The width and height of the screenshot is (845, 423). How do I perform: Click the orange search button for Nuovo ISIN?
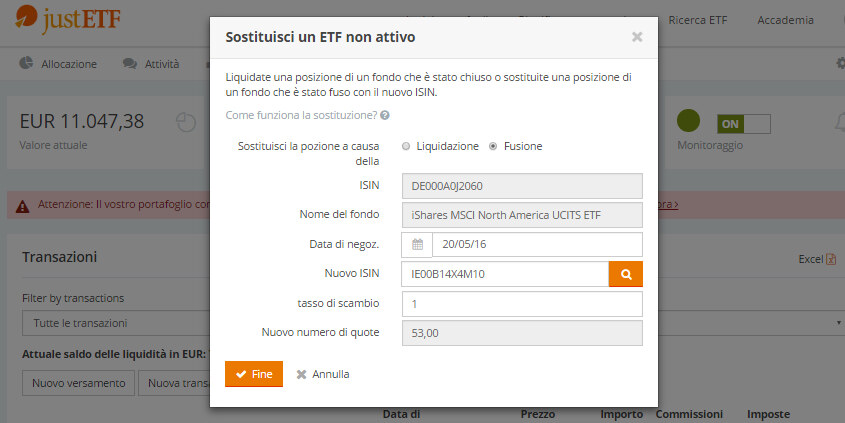click(626, 274)
